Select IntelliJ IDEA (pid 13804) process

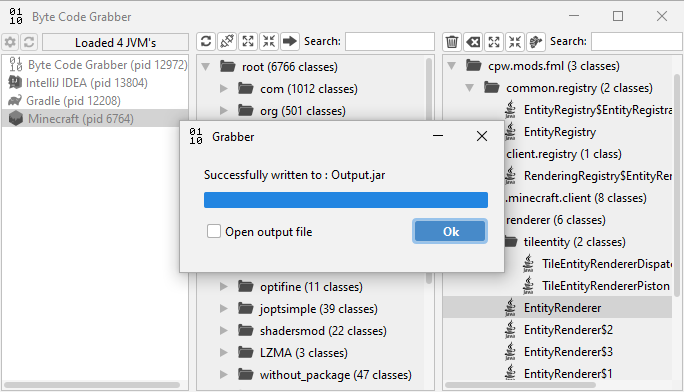[x=95, y=82]
